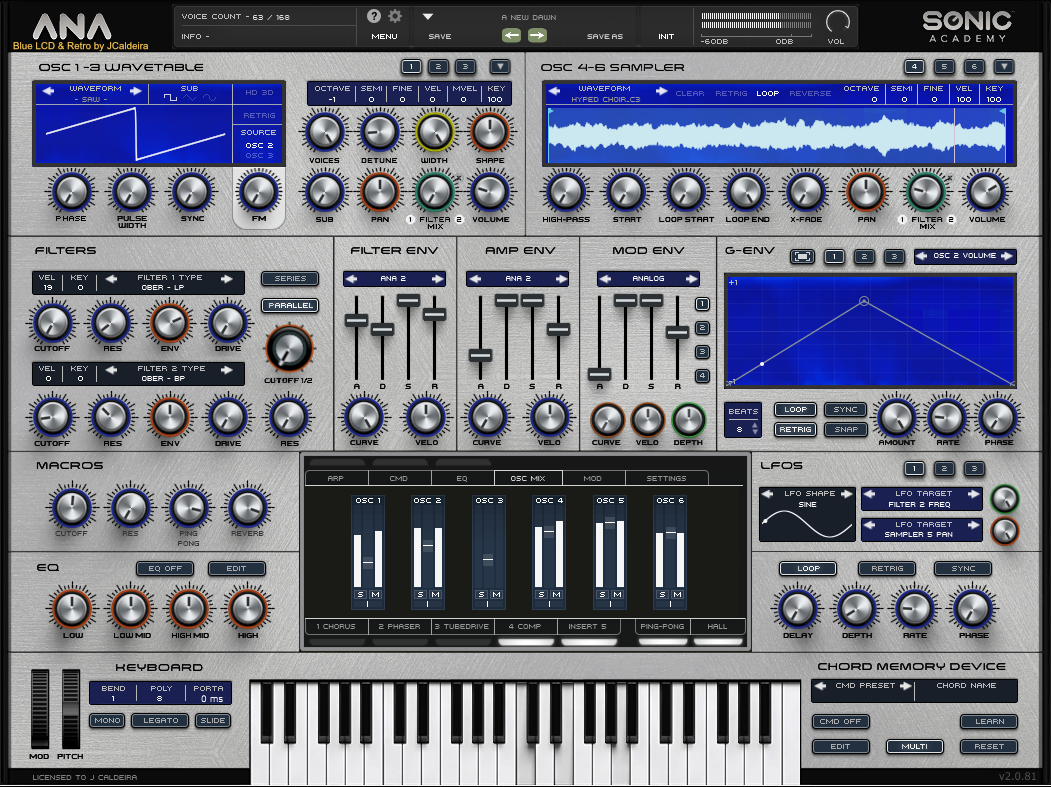Change Amp Env type ANA 2 selector
Viewport: 1051px width, 787px height.
[x=517, y=278]
